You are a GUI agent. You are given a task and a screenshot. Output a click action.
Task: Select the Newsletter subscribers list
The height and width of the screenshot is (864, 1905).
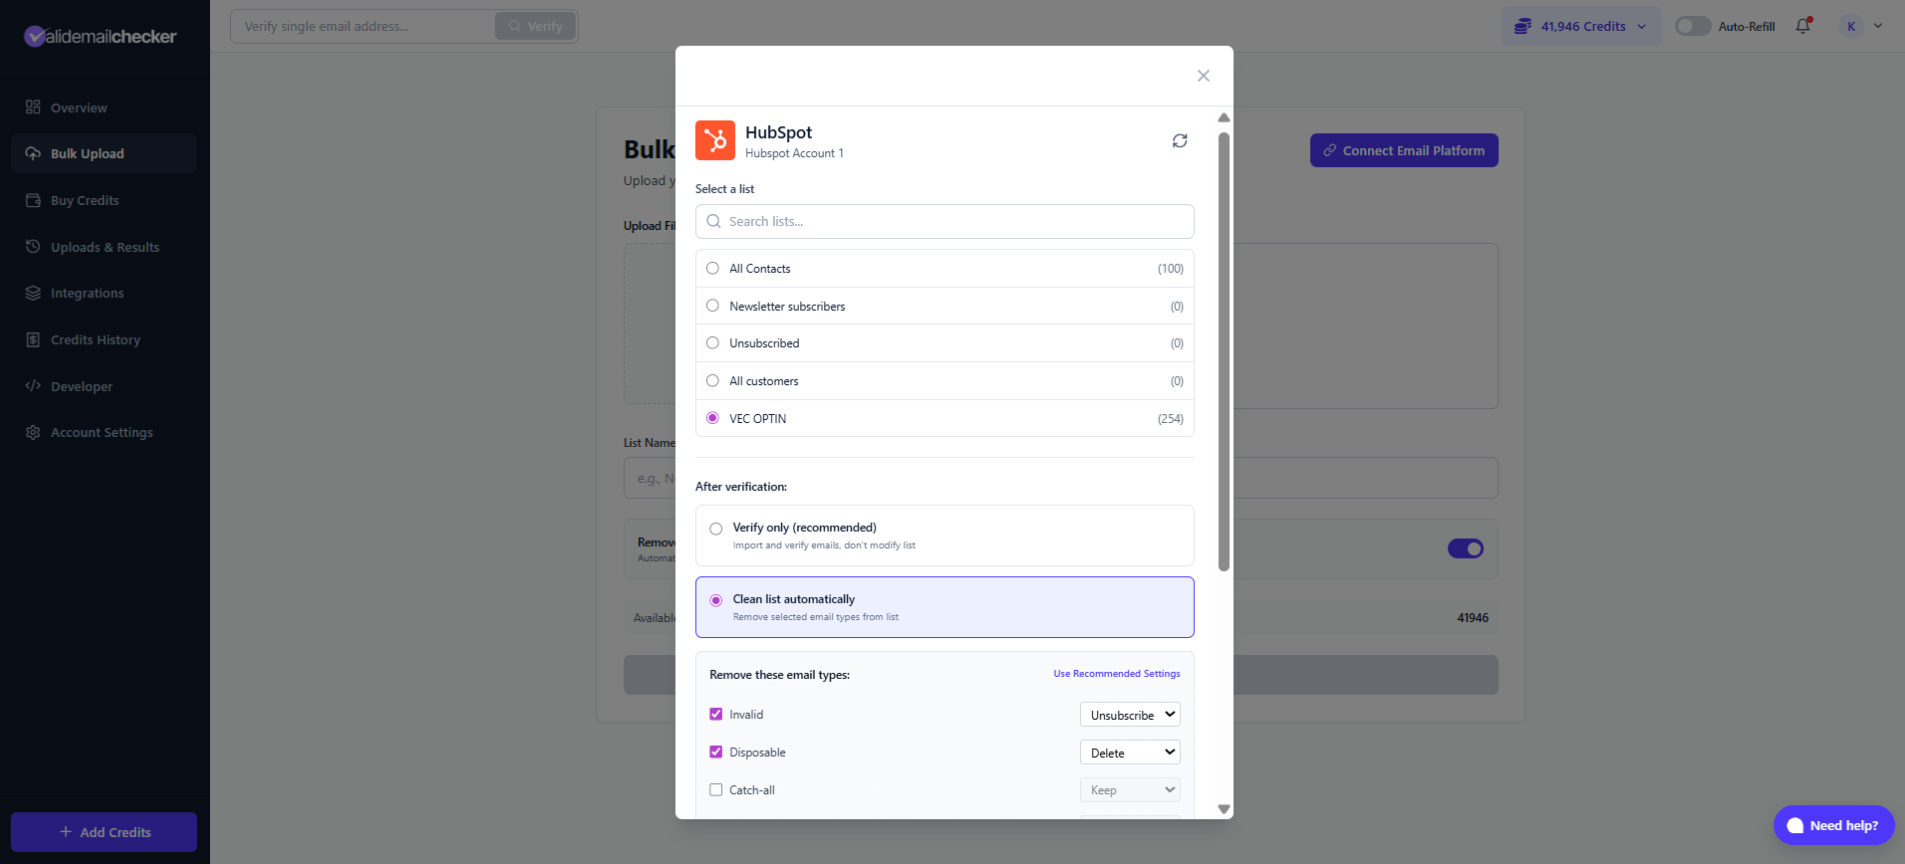[x=945, y=306]
